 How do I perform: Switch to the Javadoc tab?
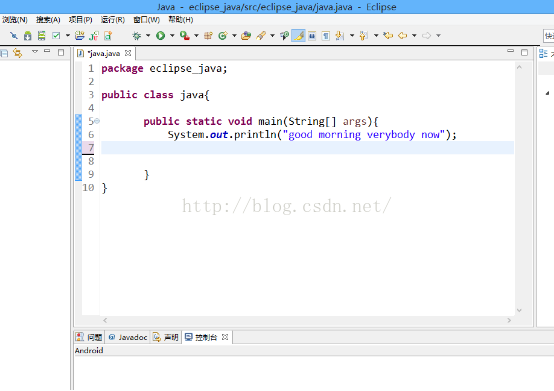pos(128,337)
